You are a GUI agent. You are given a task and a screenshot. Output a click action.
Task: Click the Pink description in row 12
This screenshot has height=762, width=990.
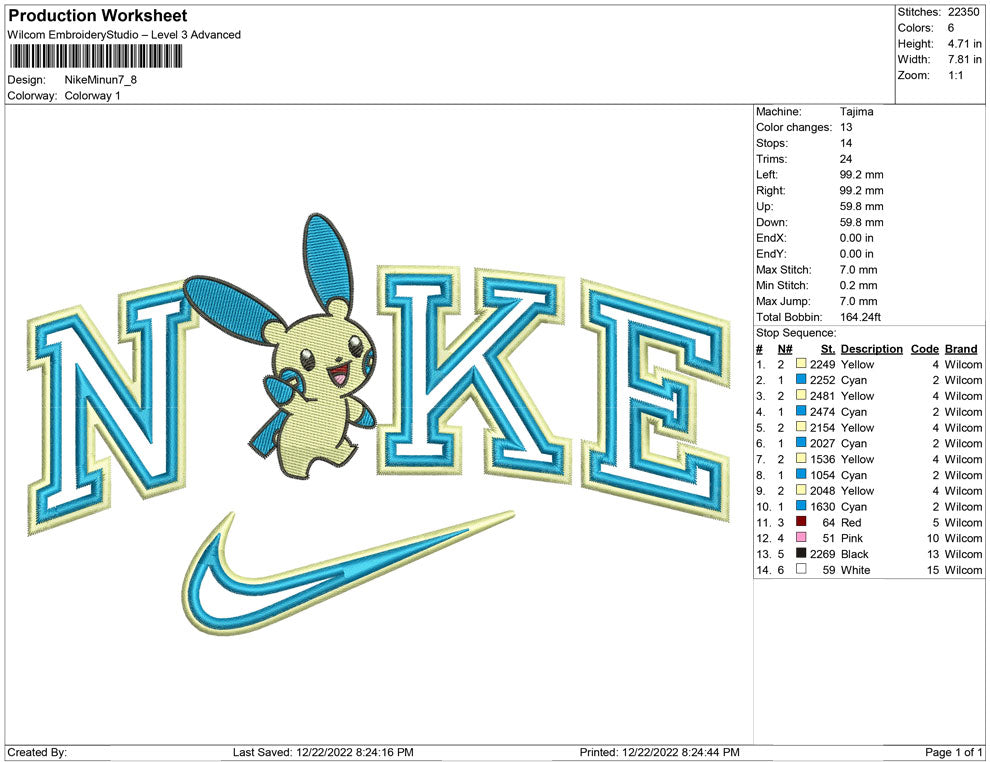(852, 538)
